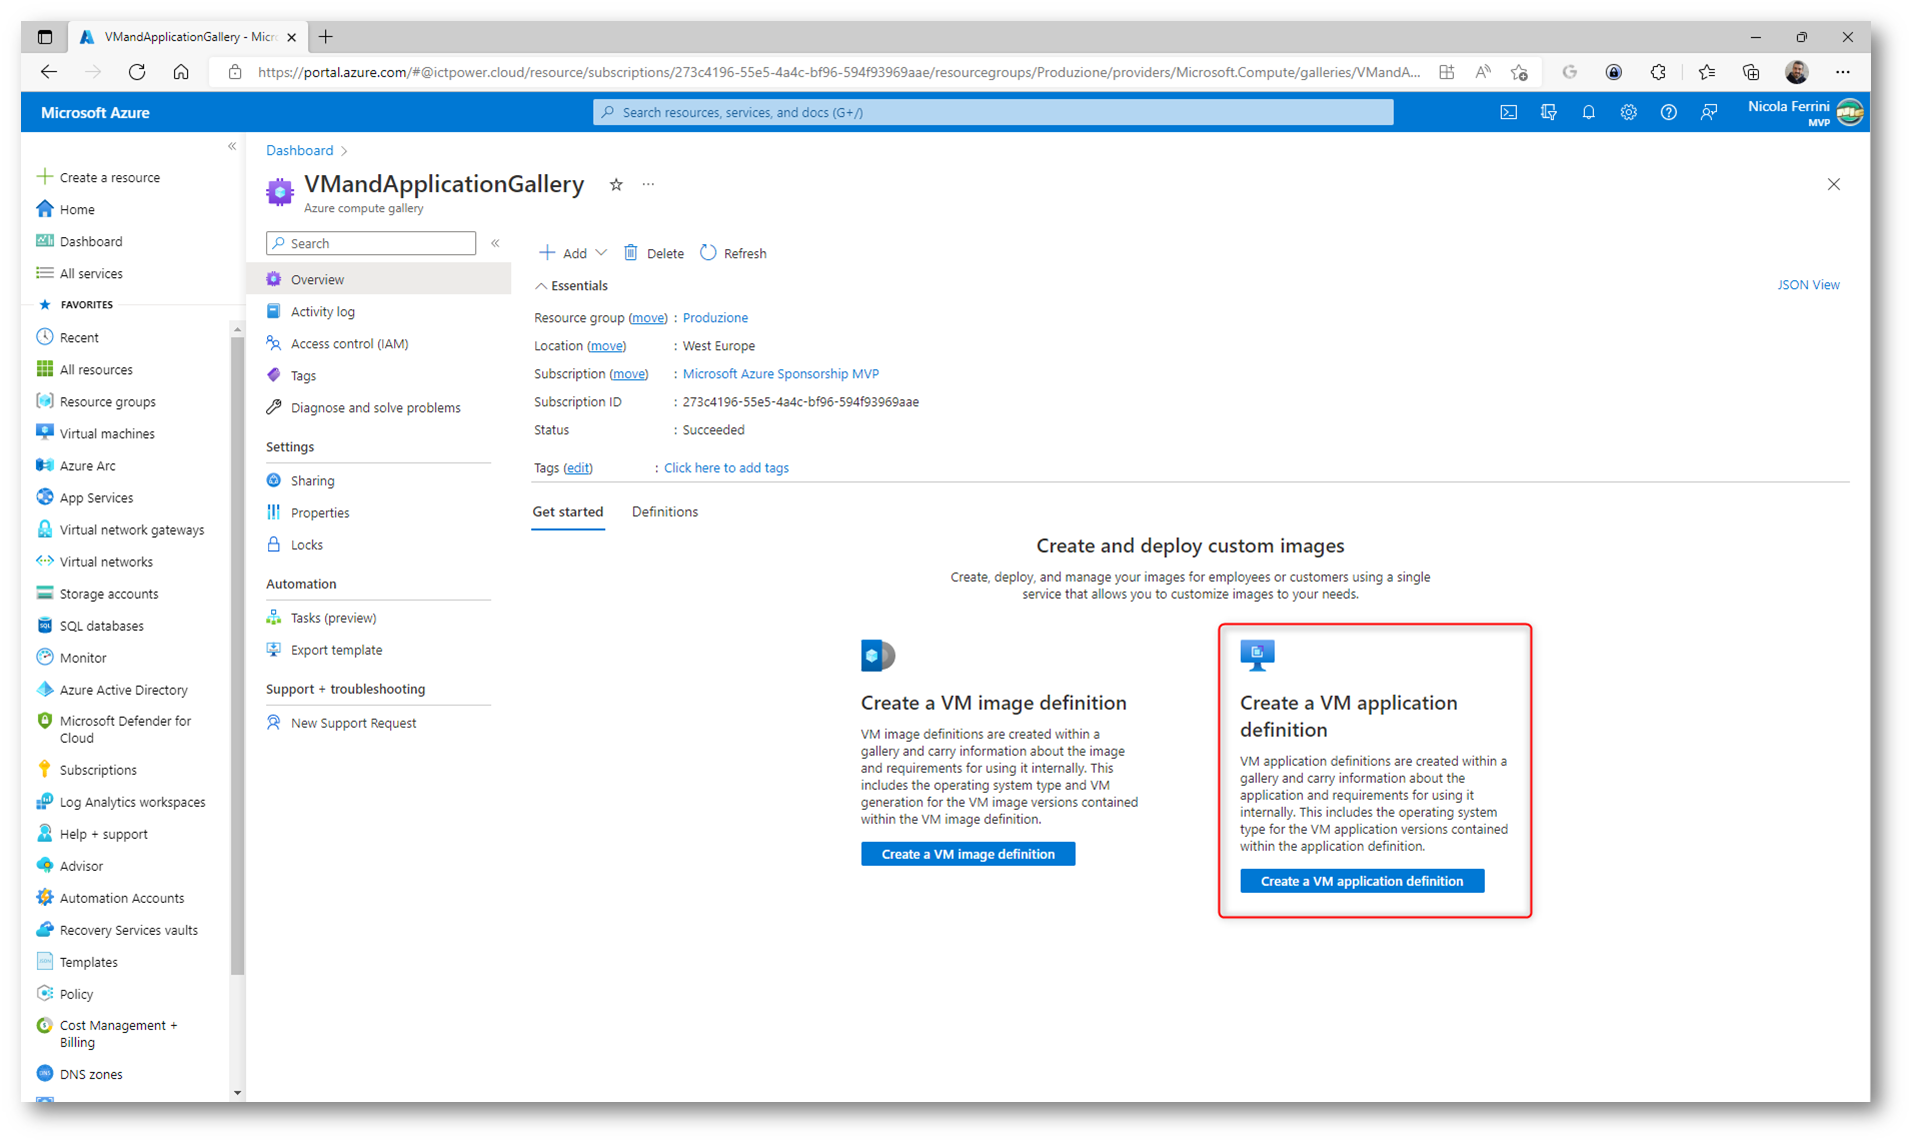Open Subscriptions in favorites
The image size is (1913, 1144).
pos(97,769)
